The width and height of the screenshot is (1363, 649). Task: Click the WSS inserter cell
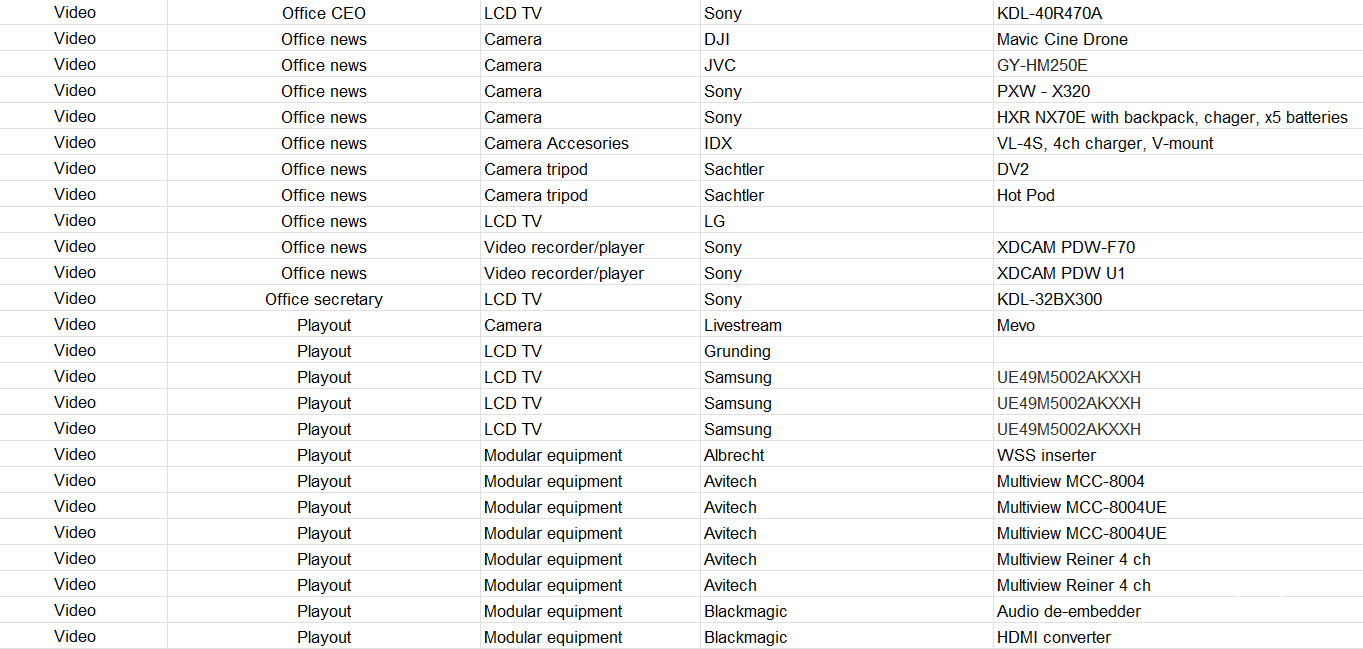click(x=1046, y=455)
